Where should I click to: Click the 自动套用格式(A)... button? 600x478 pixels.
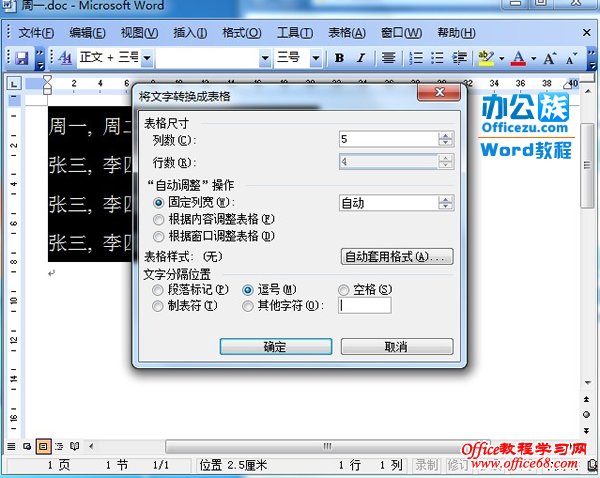point(397,256)
